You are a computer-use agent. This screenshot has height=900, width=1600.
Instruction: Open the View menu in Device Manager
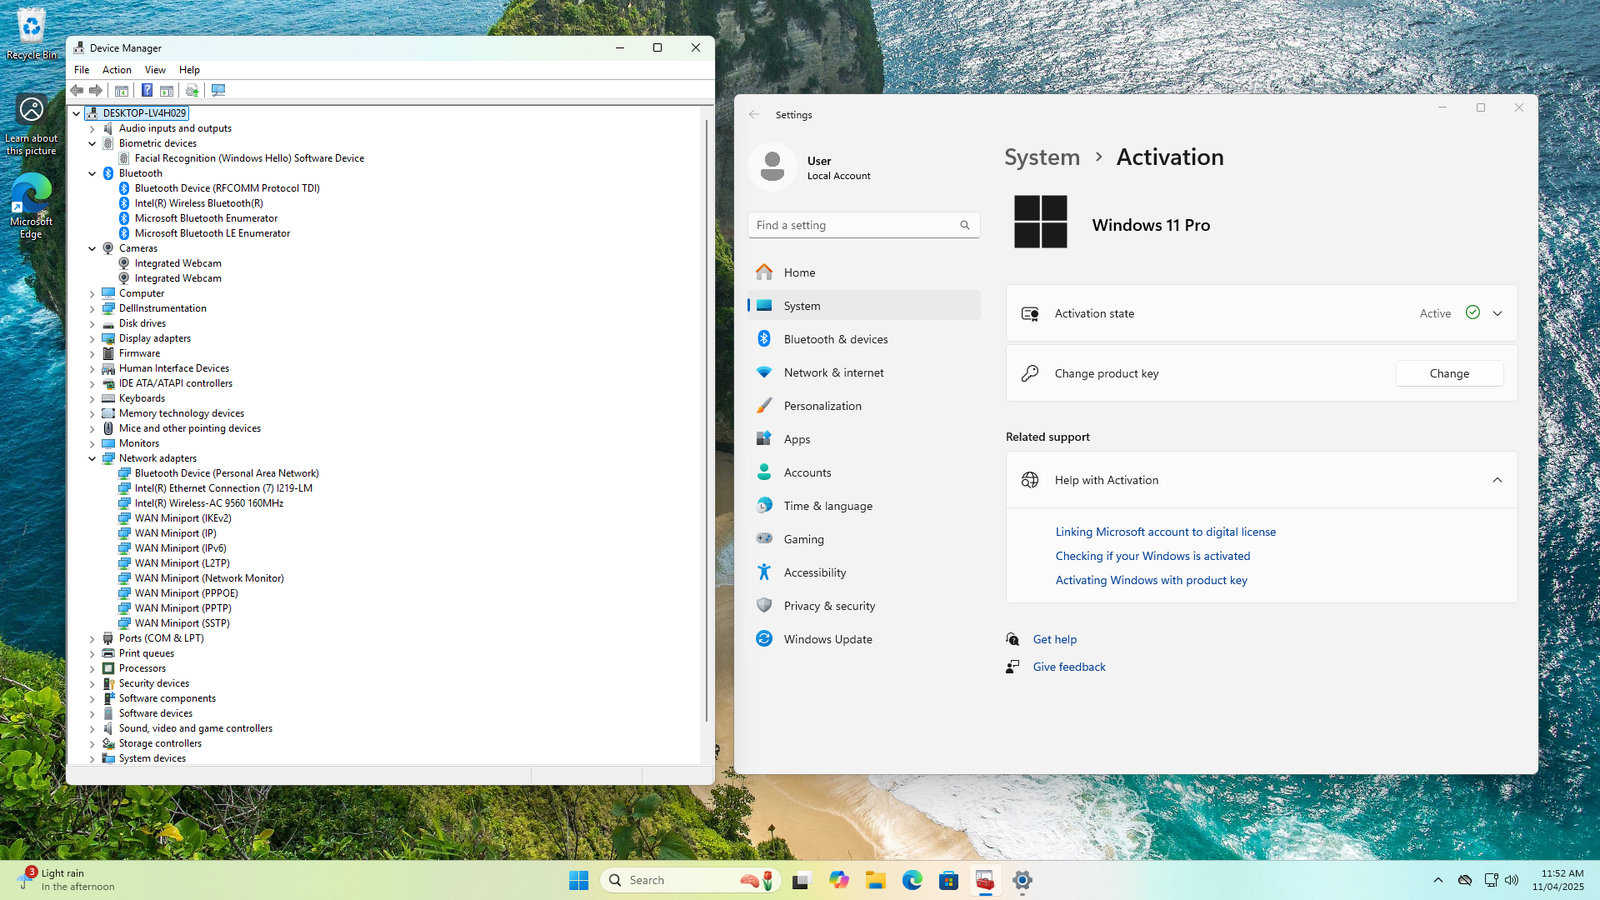coord(155,70)
